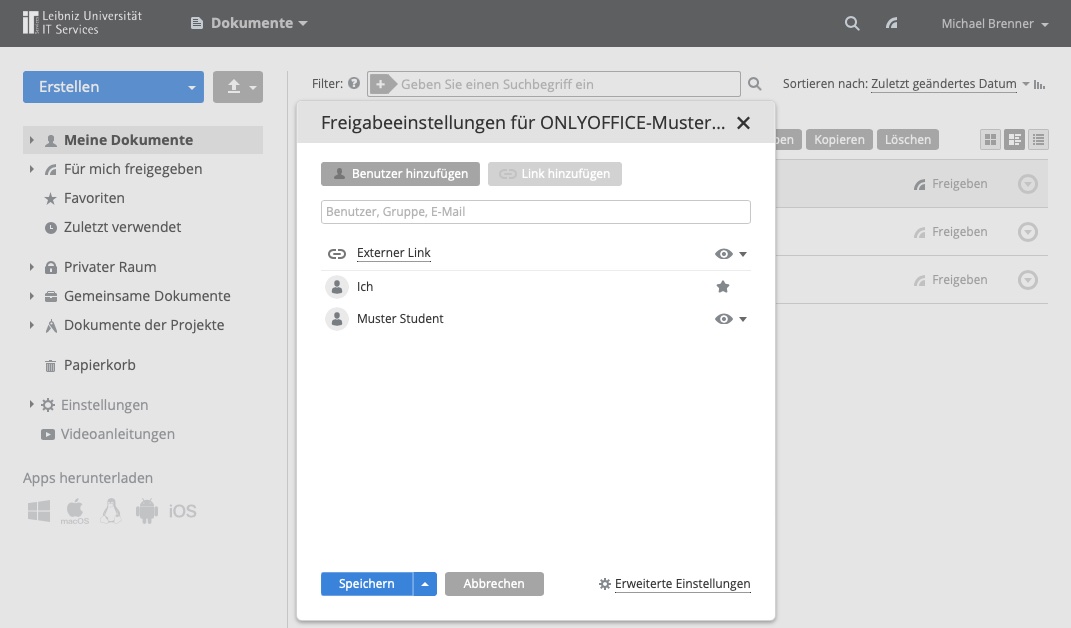Open the search magnifier in top header

(x=852, y=23)
